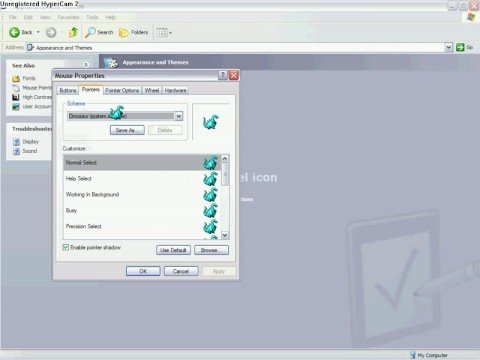
Task: Toggle Enable pointer shadow checkbox
Action: coord(66,247)
